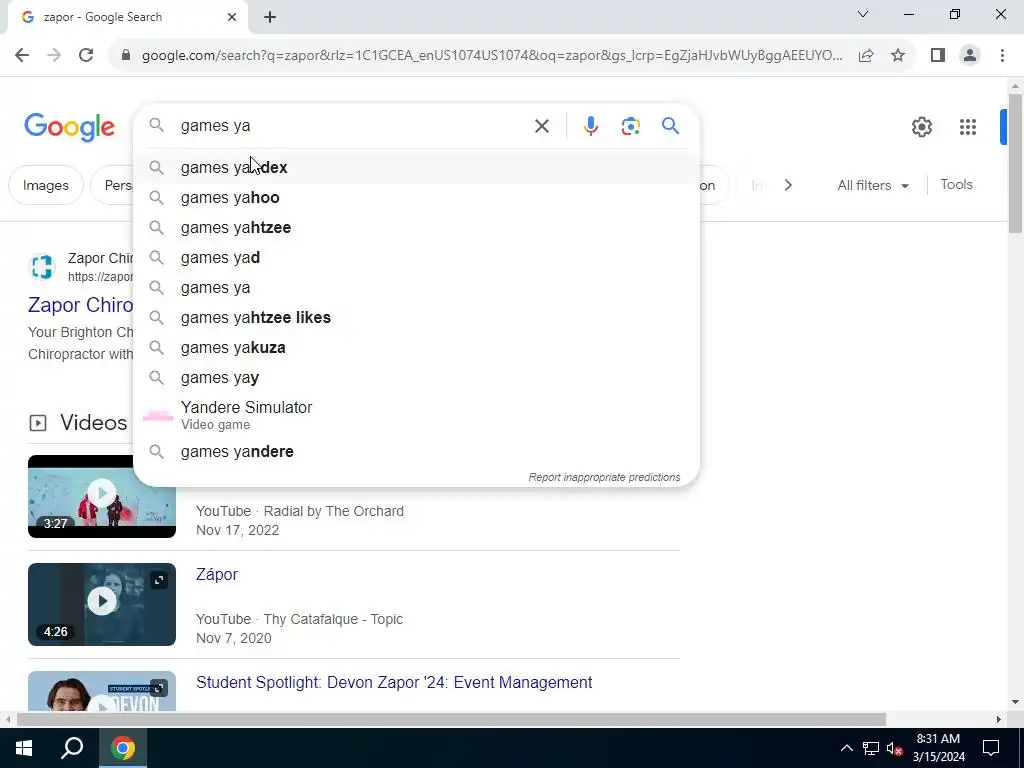Click the Google logo

[x=69, y=127]
